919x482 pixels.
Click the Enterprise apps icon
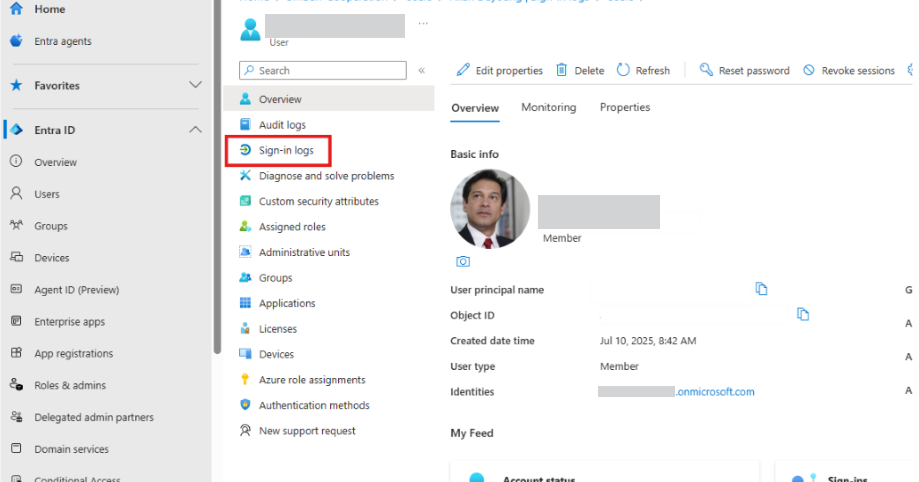(x=16, y=321)
